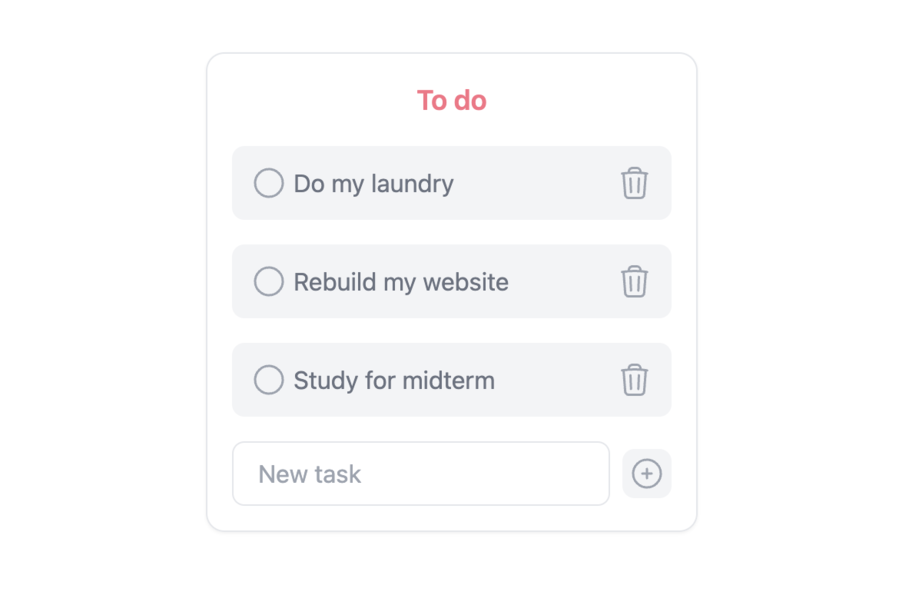This screenshot has width=899, height=600.
Task: Click the To do heading
Action: pyautogui.click(x=451, y=100)
